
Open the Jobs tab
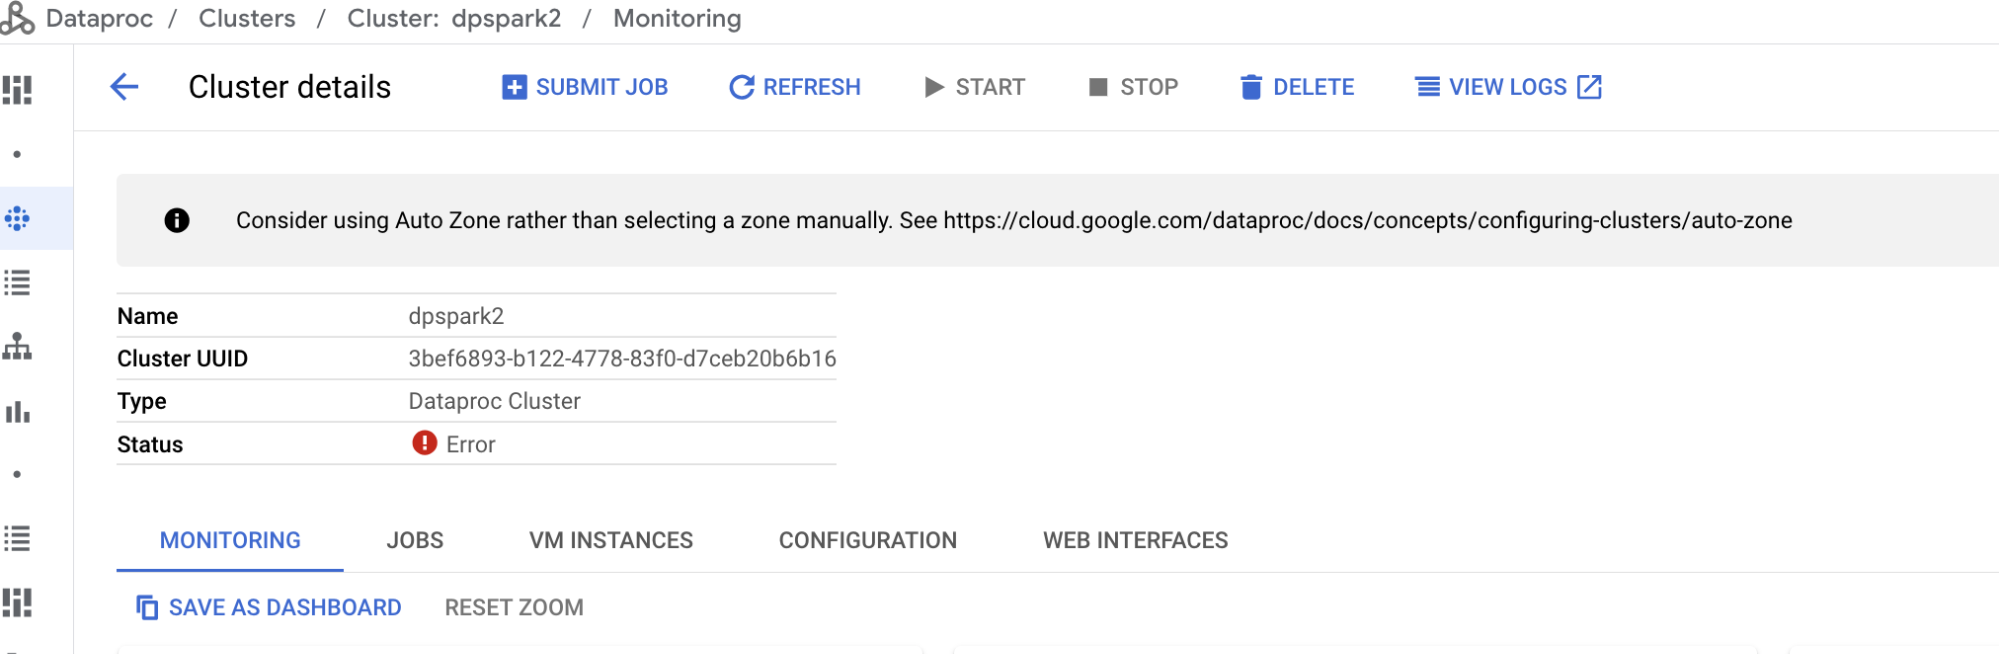pyautogui.click(x=415, y=540)
